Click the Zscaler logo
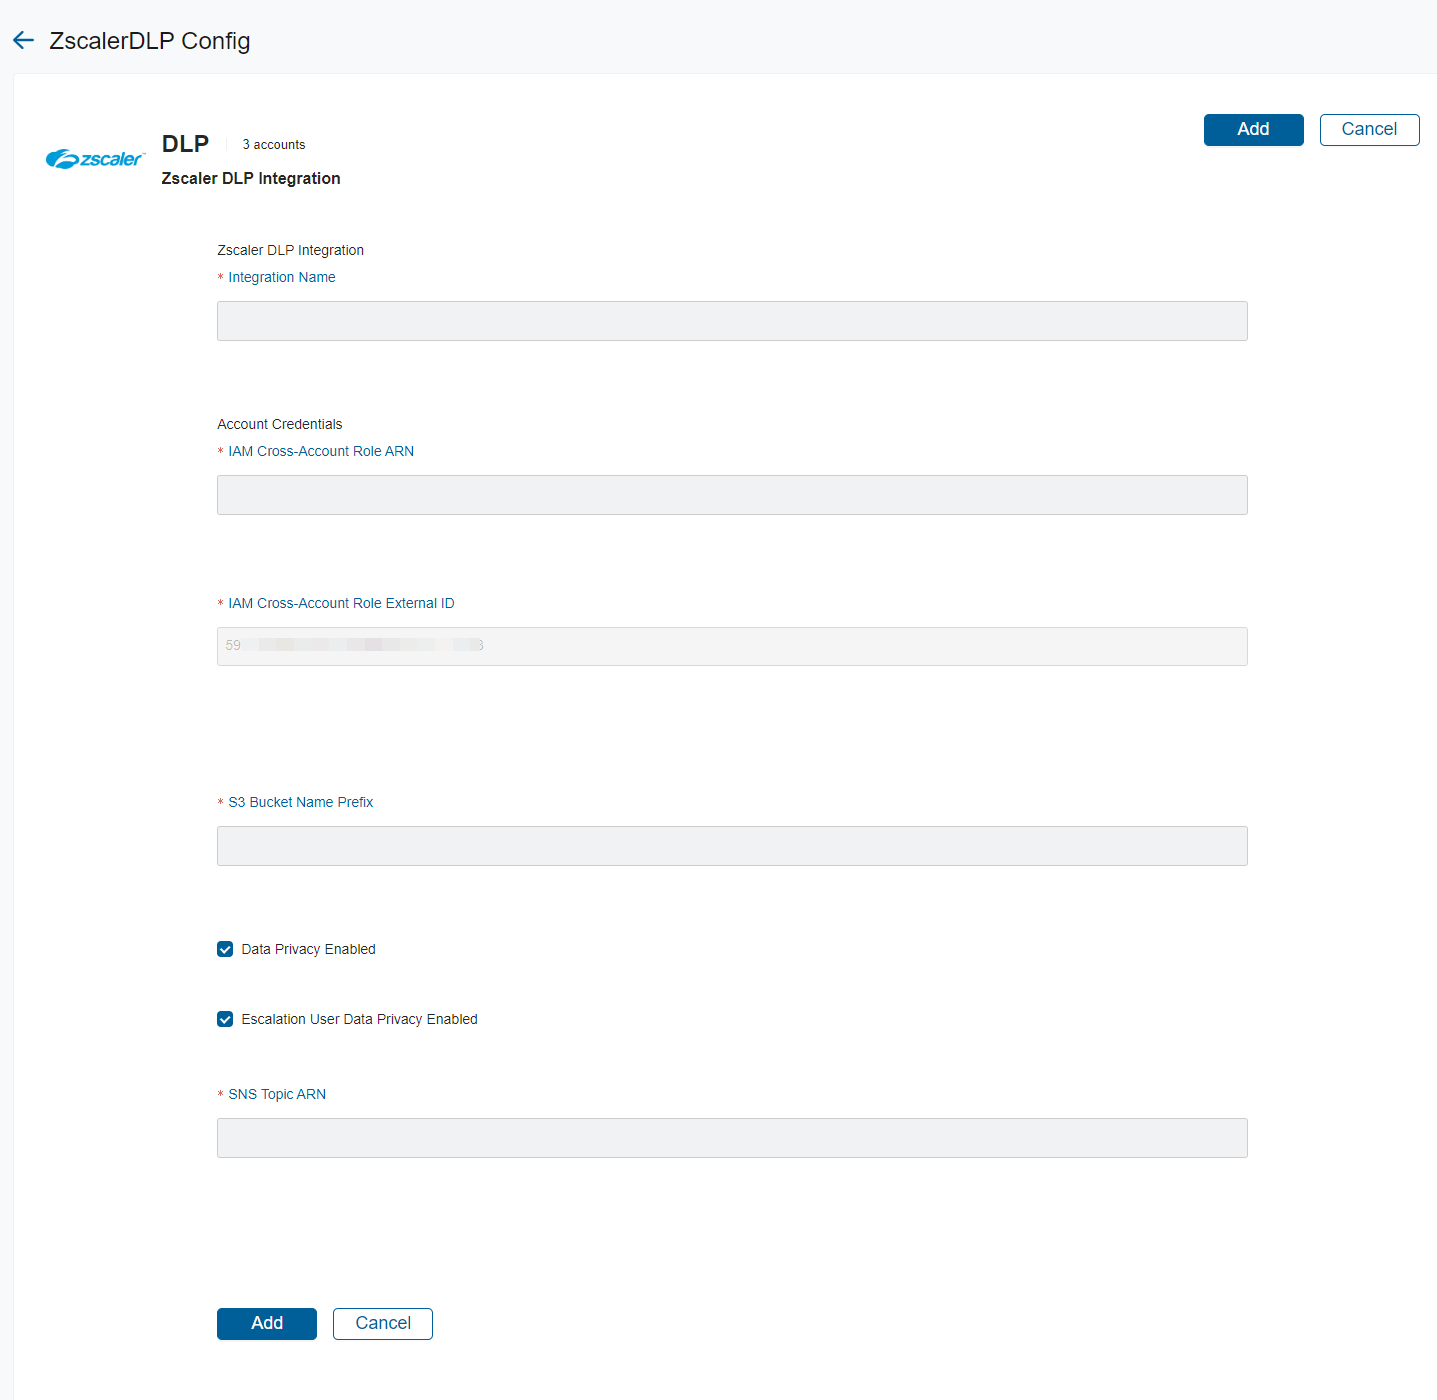The image size is (1437, 1400). [x=95, y=159]
